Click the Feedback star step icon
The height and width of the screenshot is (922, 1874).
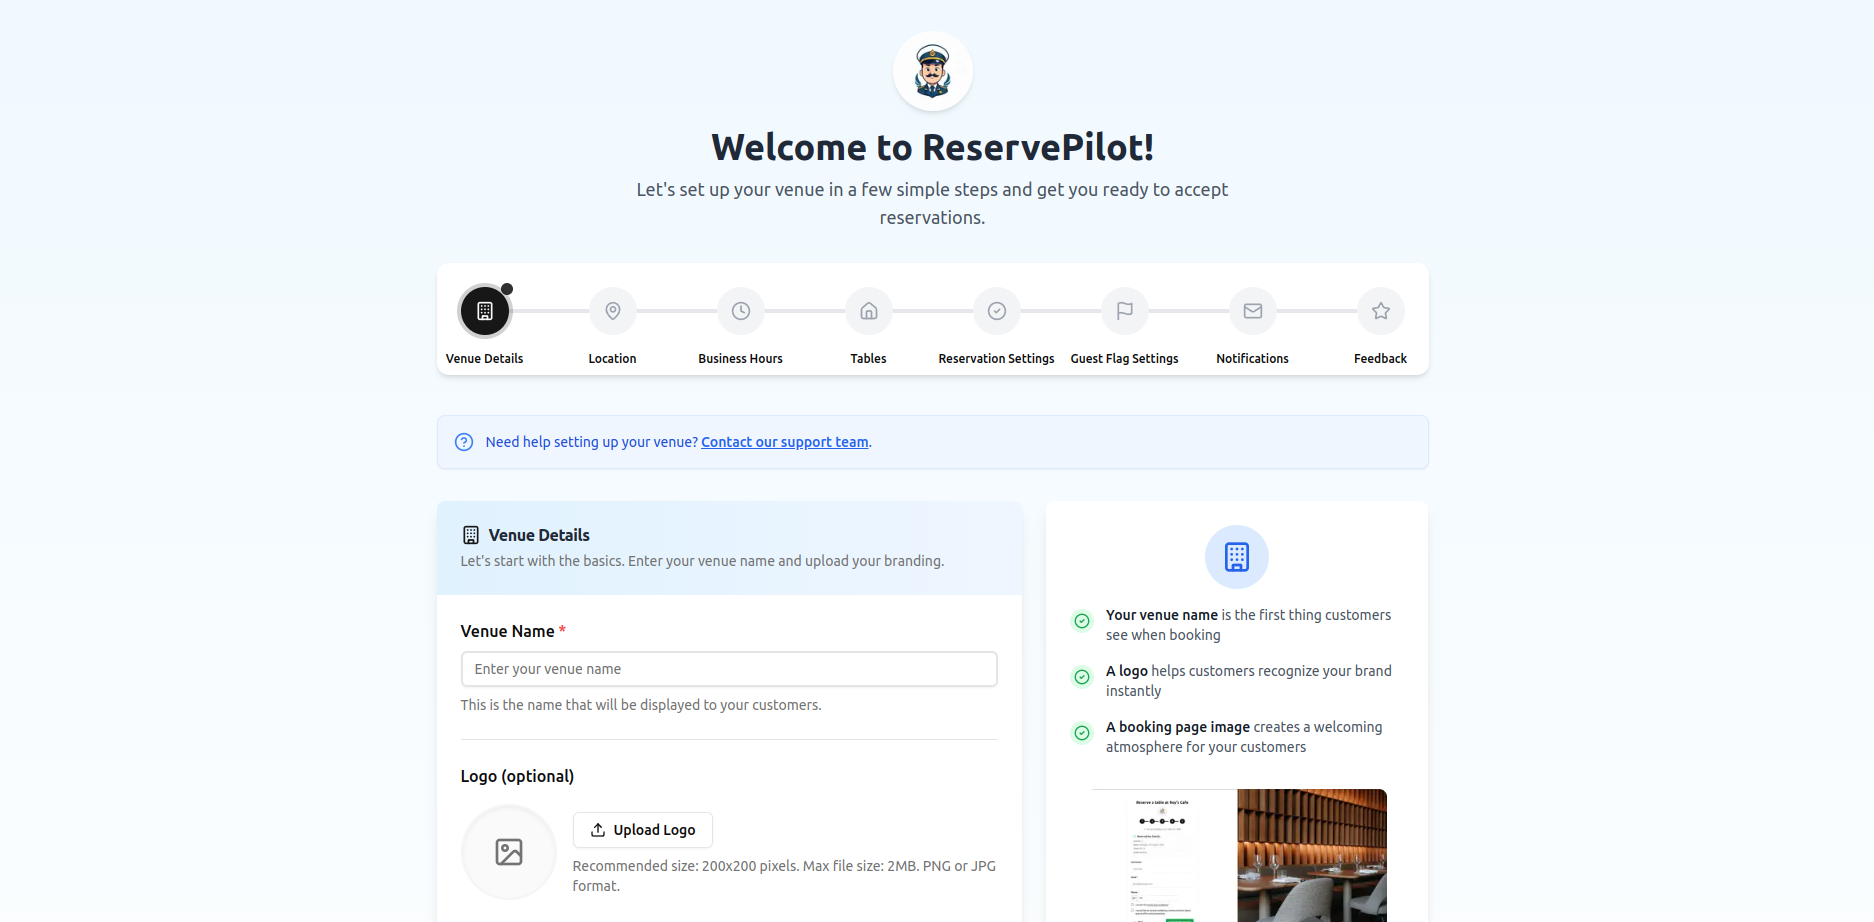pyautogui.click(x=1380, y=311)
